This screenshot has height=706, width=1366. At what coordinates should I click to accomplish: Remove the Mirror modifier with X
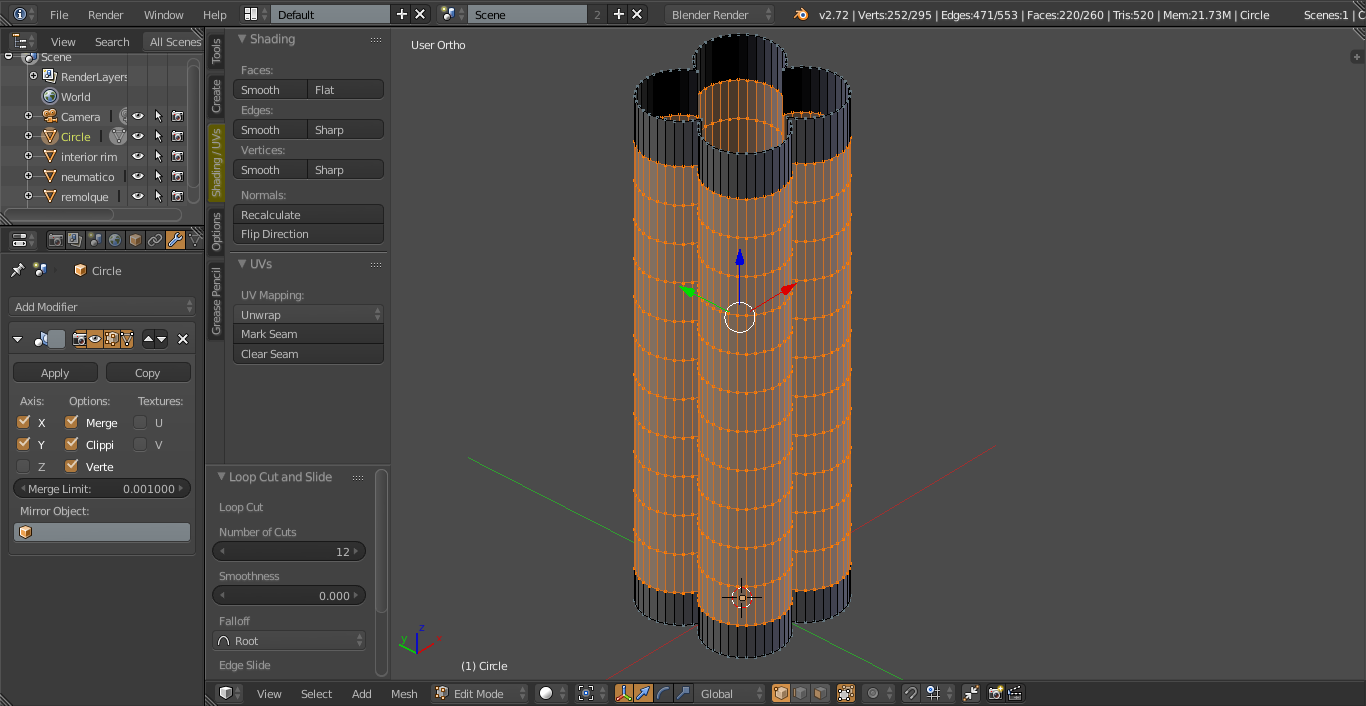(183, 339)
